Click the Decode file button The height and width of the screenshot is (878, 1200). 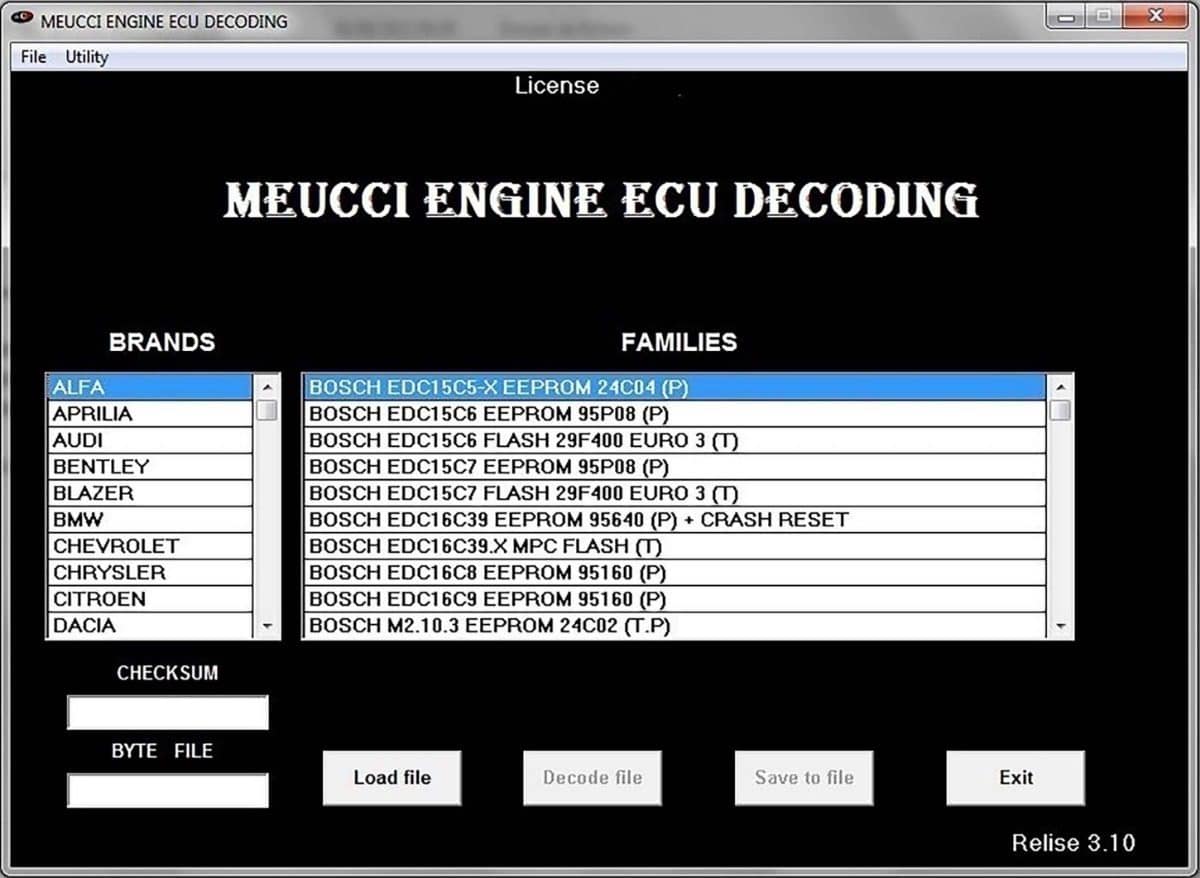pos(591,777)
